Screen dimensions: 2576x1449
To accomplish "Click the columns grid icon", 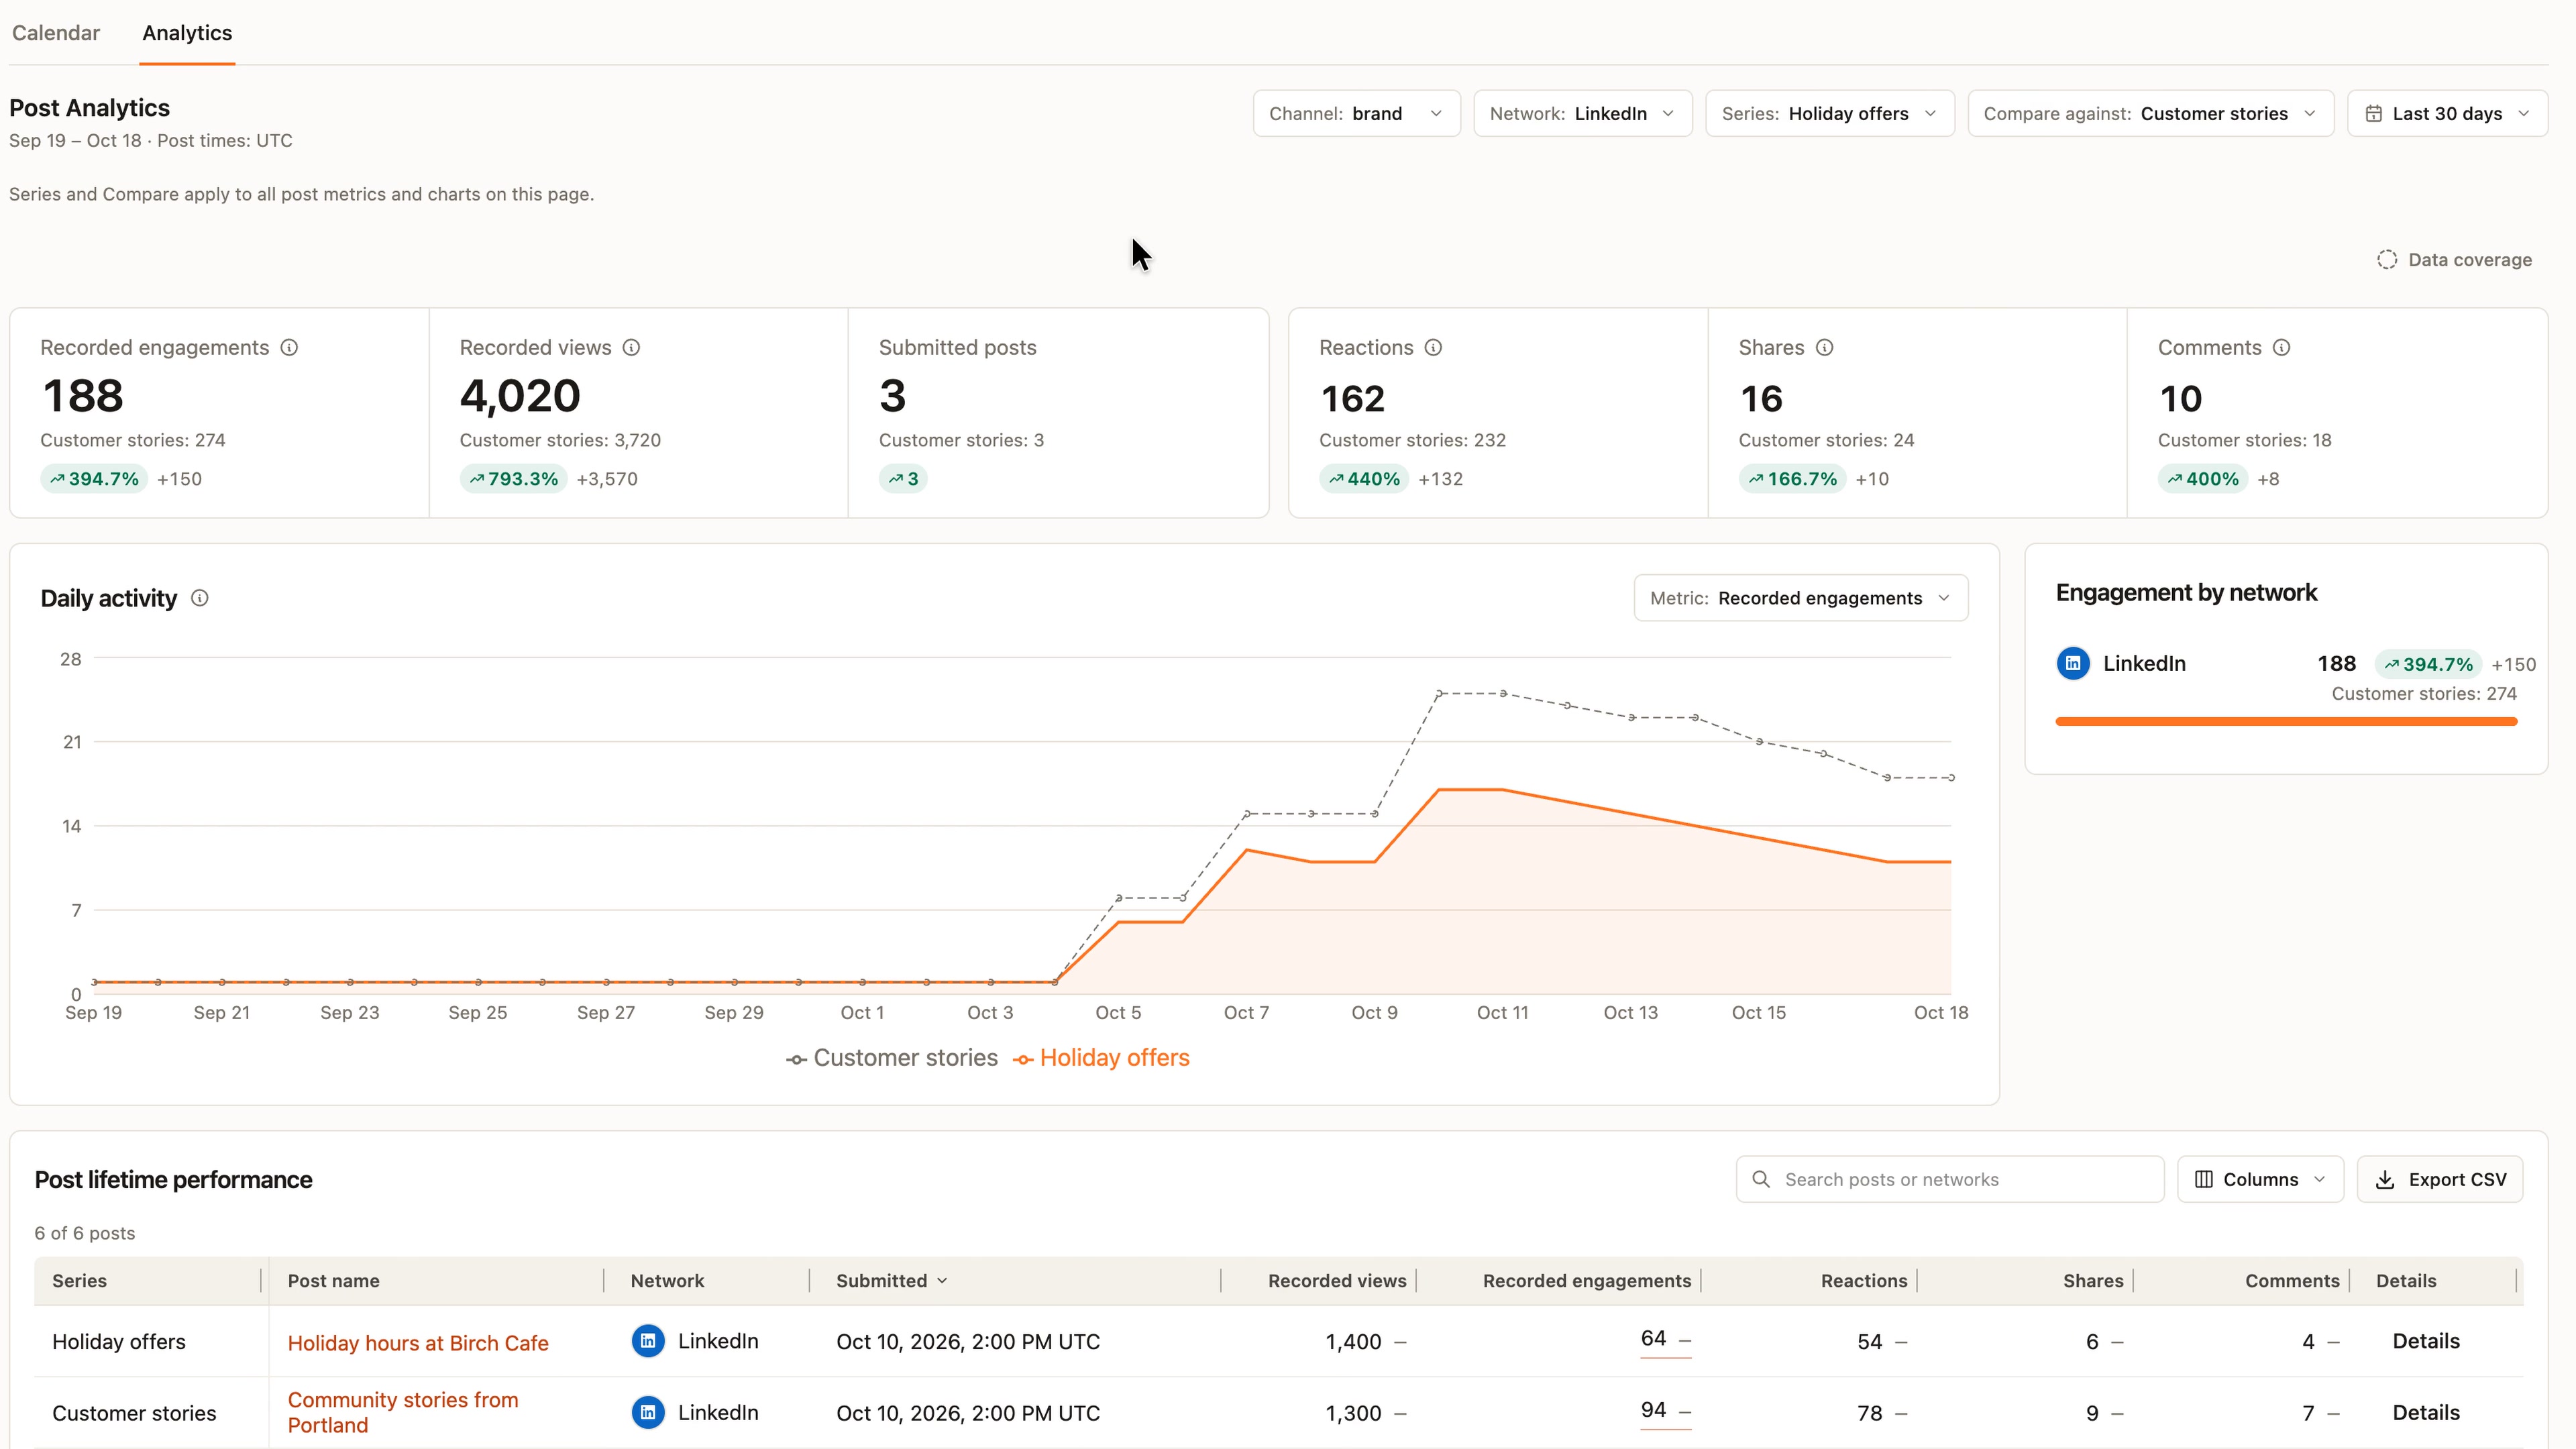I will (2203, 1179).
